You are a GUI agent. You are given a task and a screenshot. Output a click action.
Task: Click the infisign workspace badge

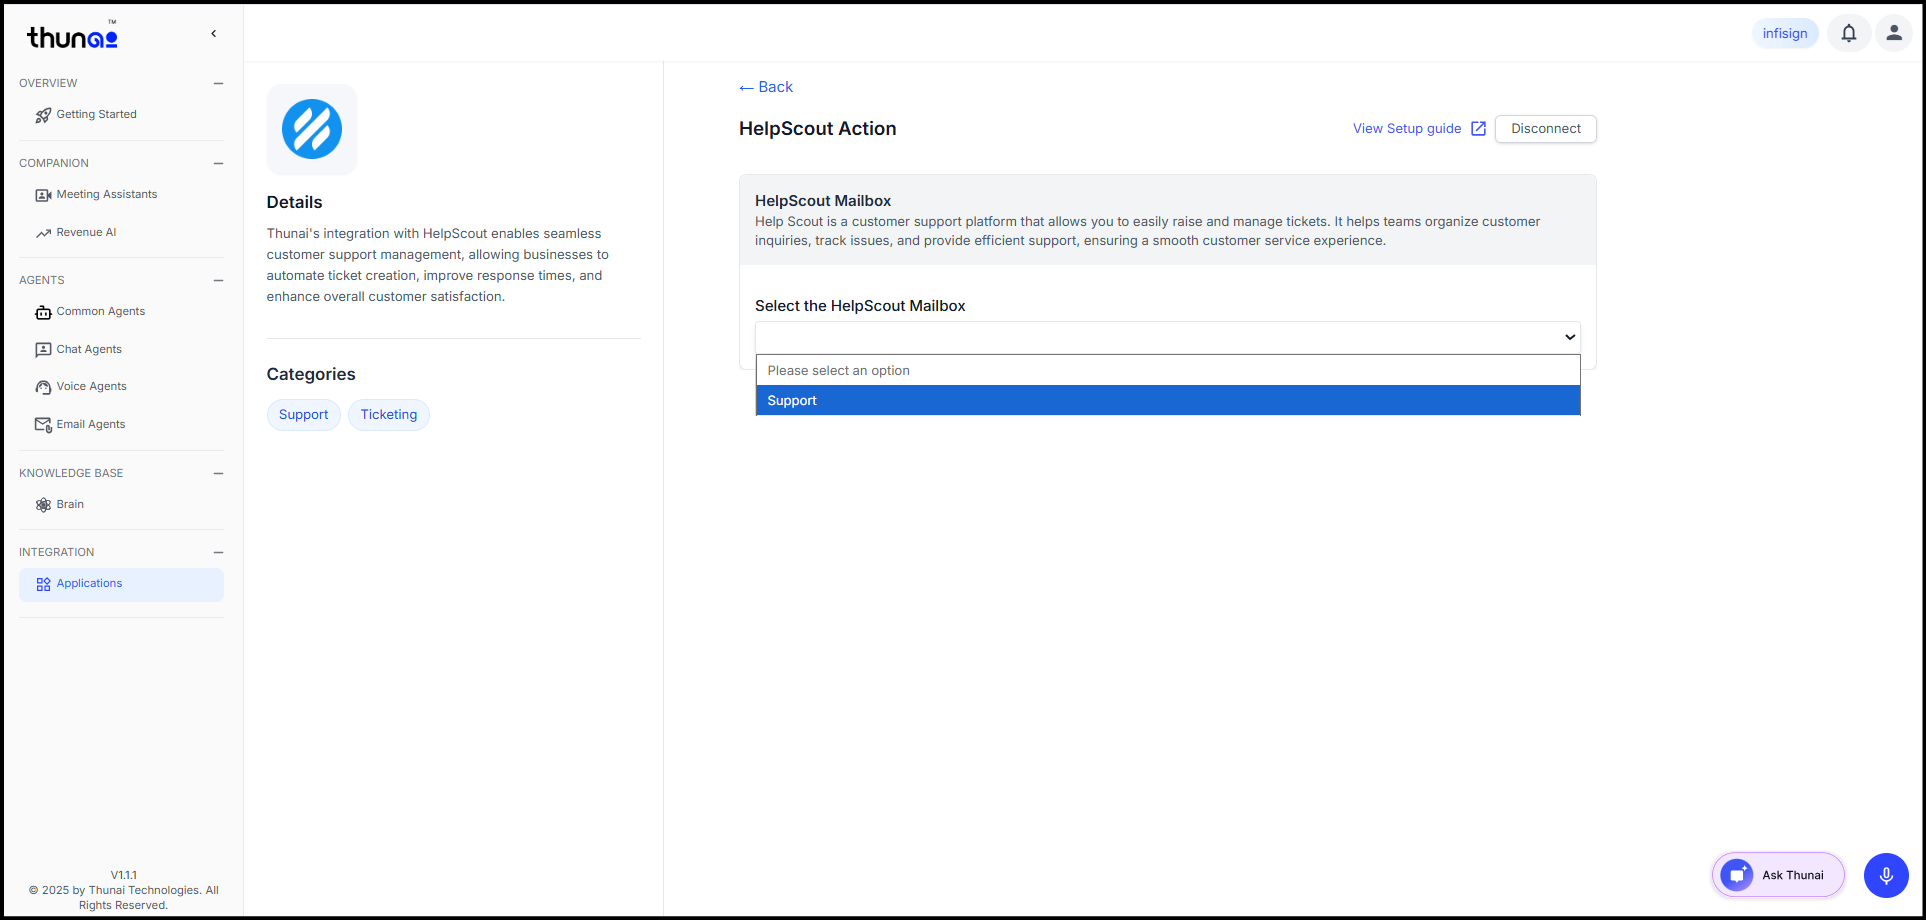click(1785, 33)
